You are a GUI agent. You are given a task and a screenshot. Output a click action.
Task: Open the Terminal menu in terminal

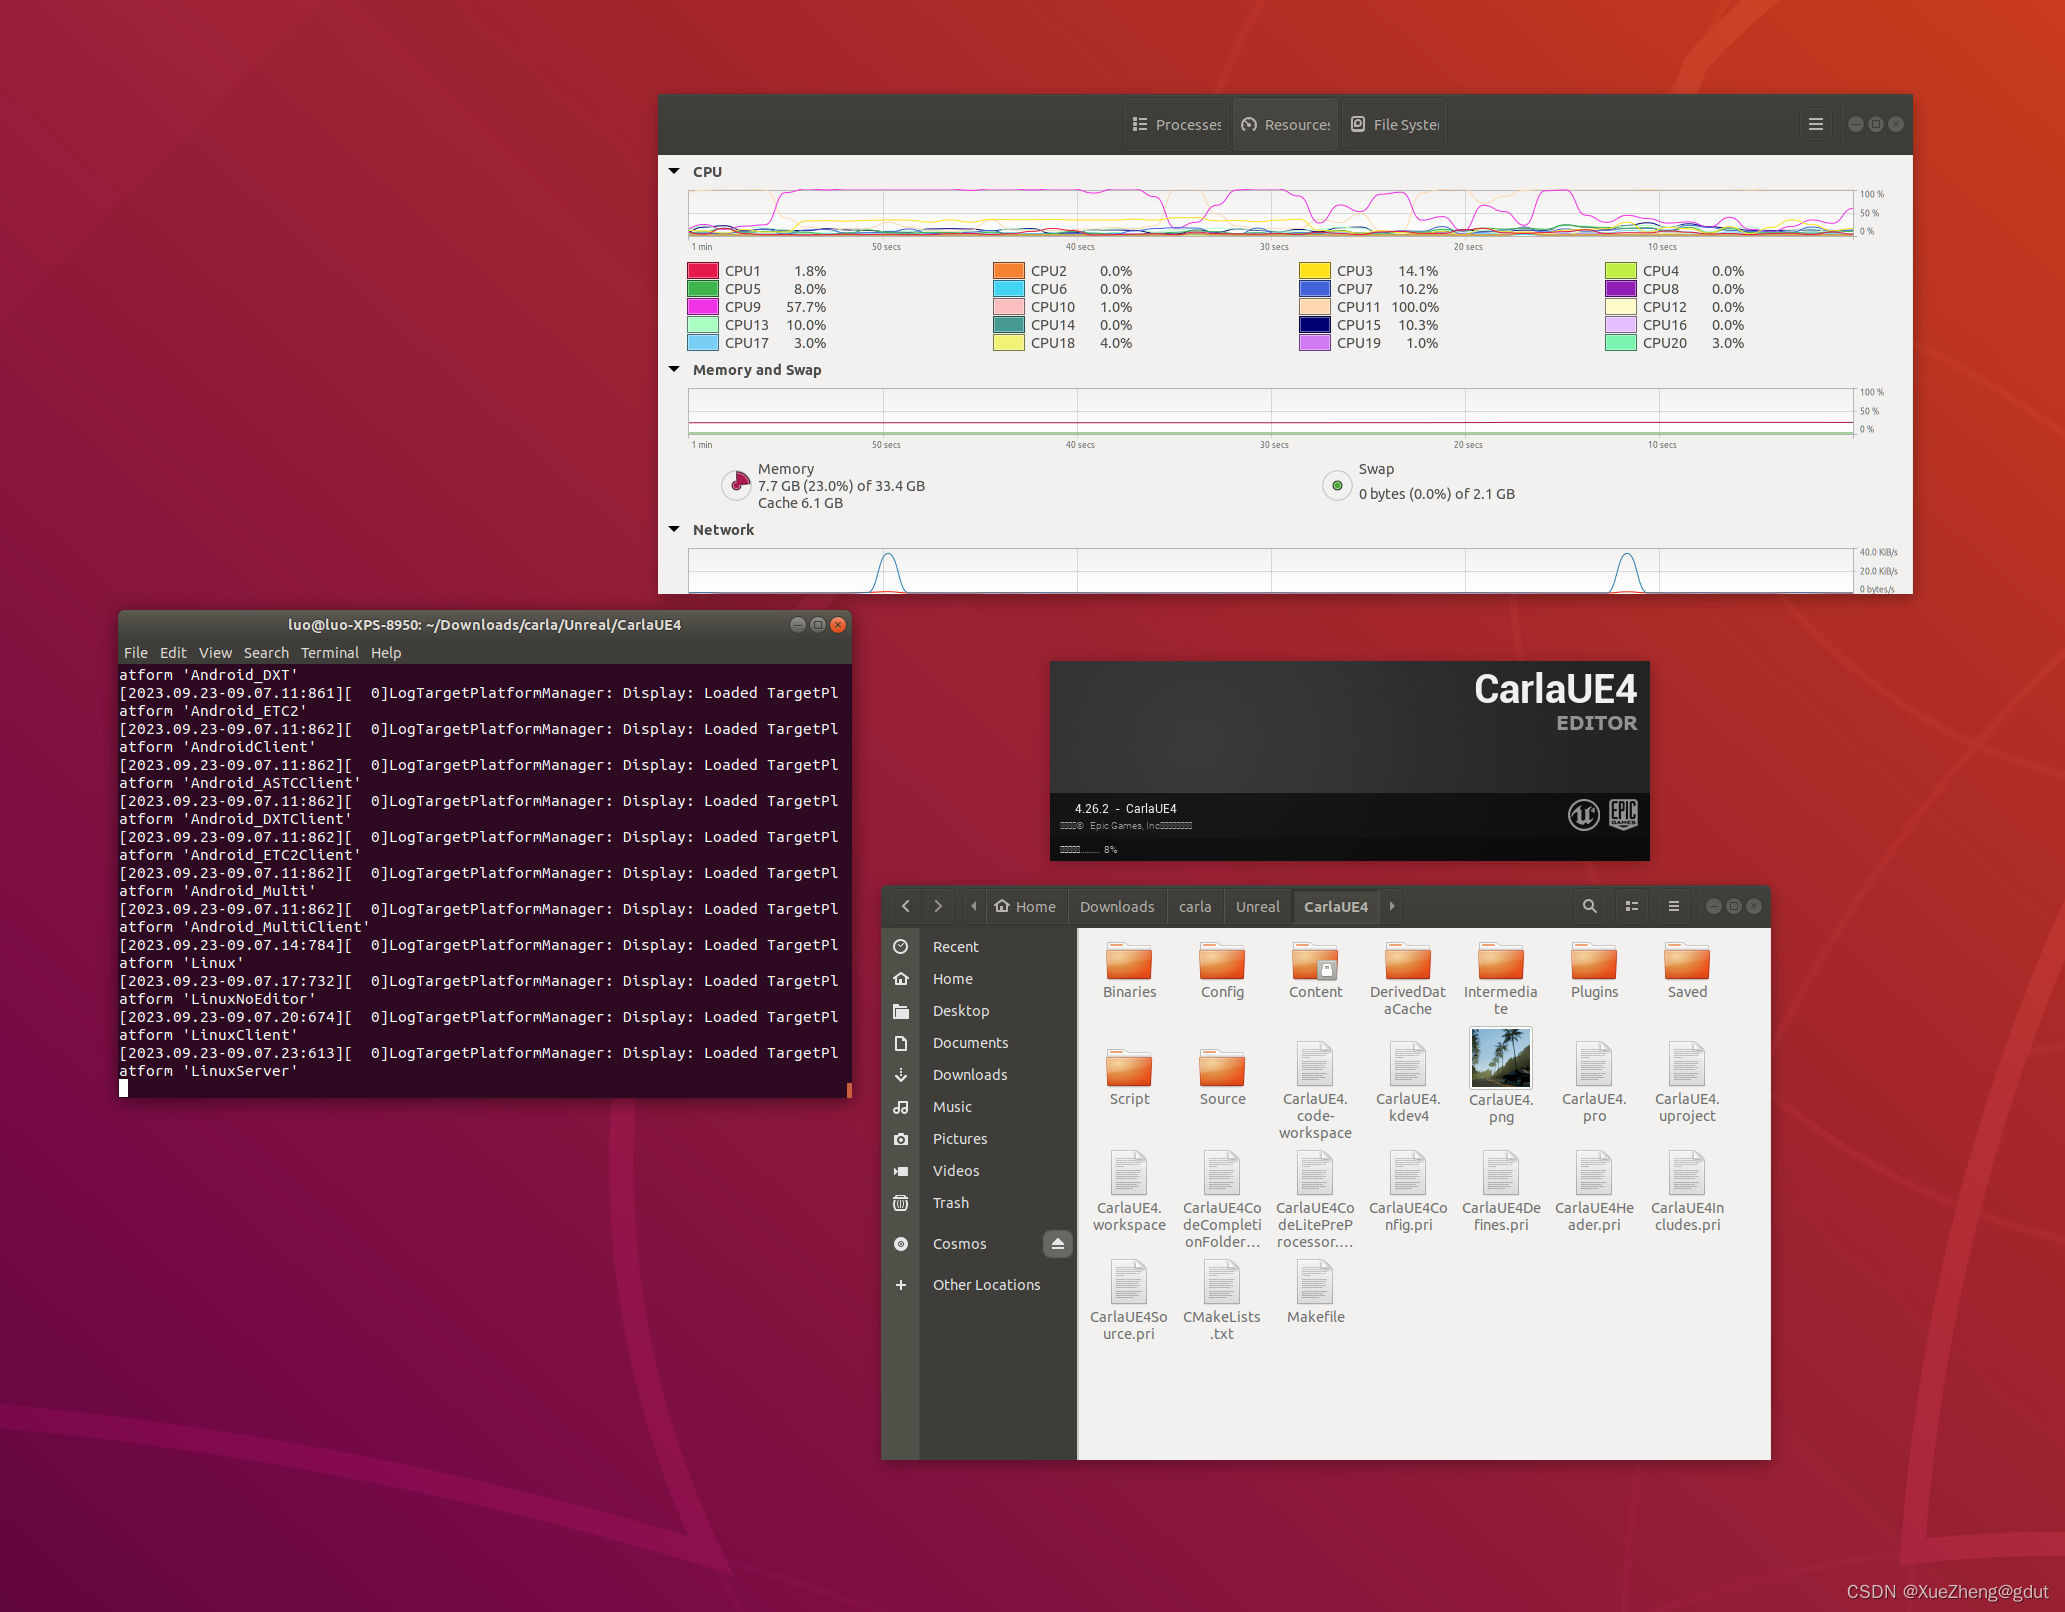click(x=330, y=652)
